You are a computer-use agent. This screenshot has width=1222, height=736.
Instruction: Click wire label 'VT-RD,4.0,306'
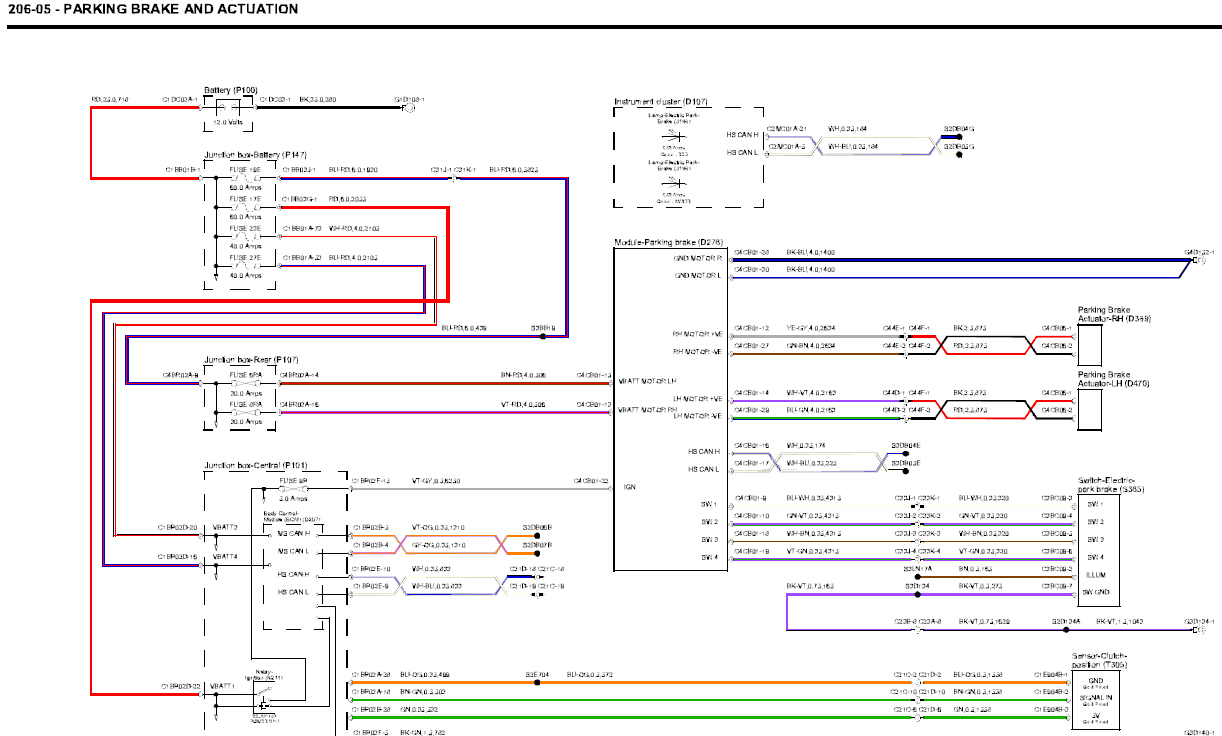coord(524,404)
